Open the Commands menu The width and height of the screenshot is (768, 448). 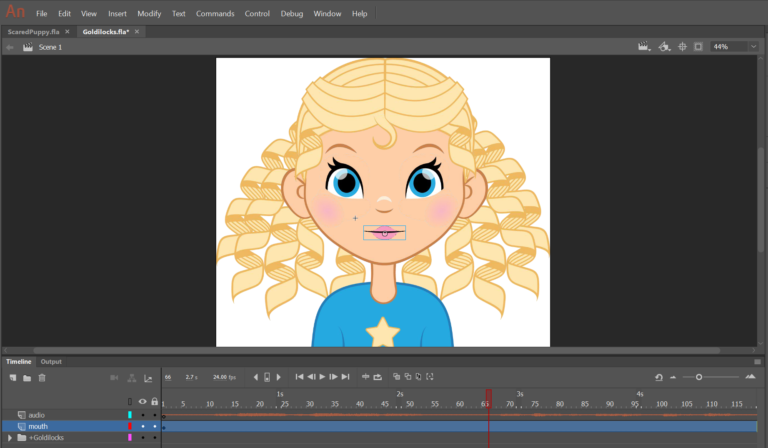(215, 14)
